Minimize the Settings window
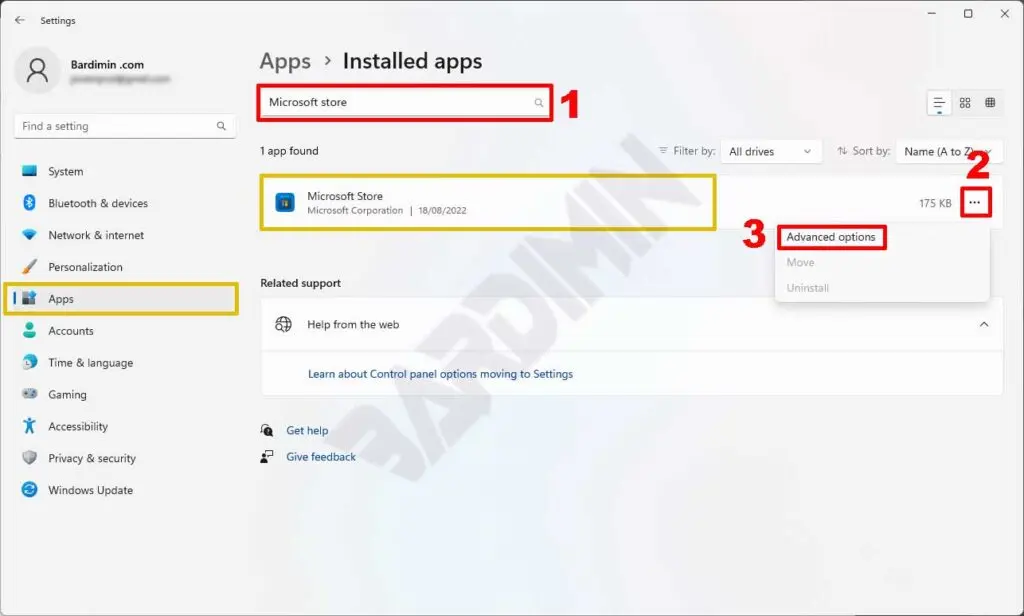This screenshot has width=1024, height=616. 932,13
